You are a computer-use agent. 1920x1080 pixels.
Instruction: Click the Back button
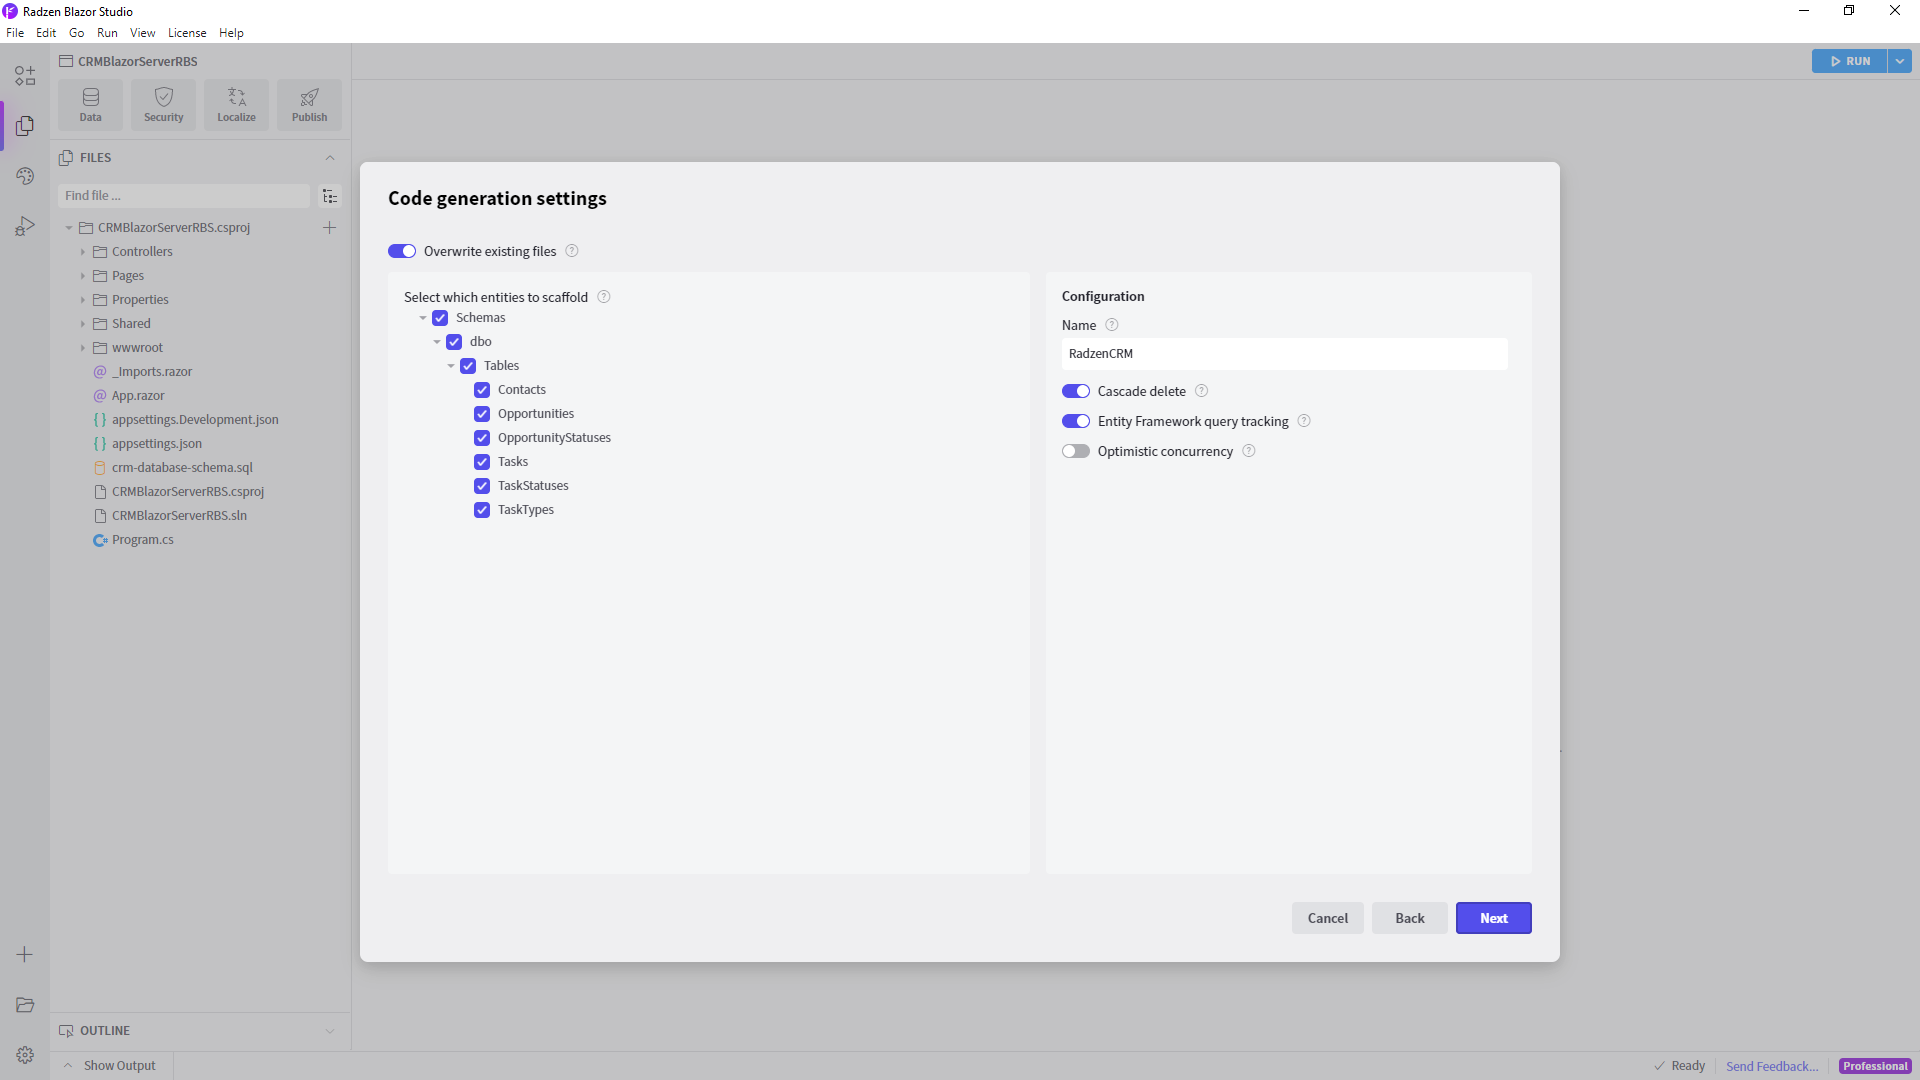(1410, 918)
